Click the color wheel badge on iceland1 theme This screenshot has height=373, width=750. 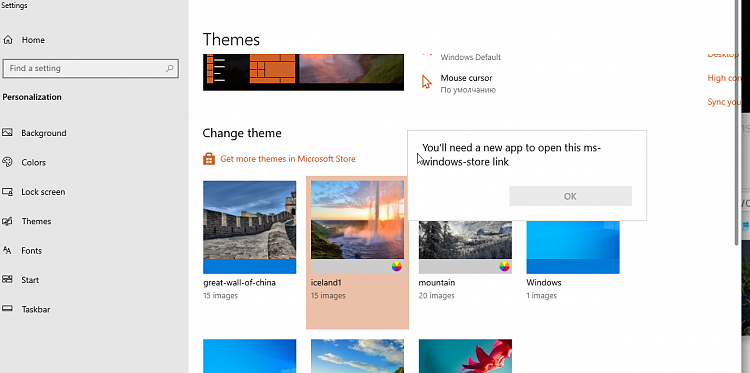397,266
